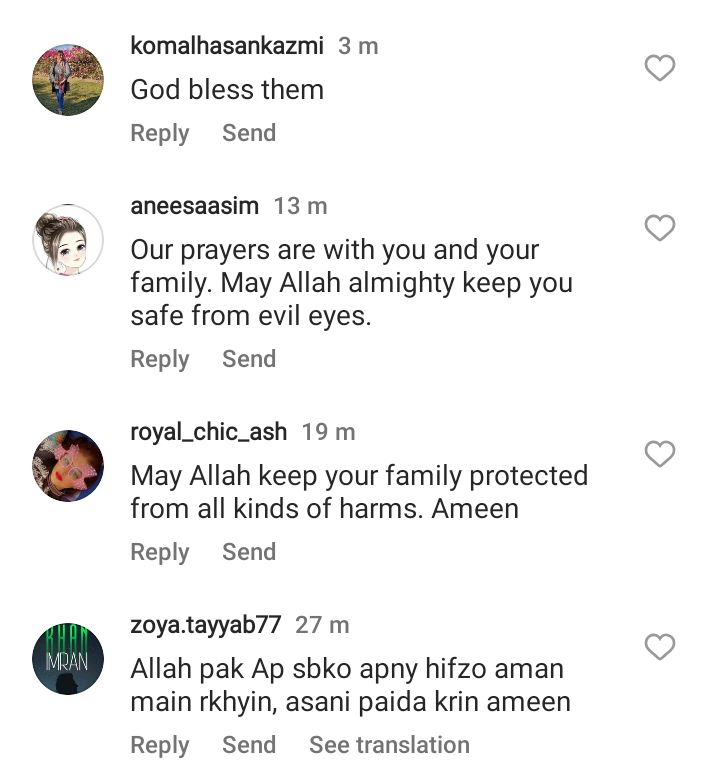
Task: Open aneesaasim's cartoon avatar
Action: tap(68, 240)
